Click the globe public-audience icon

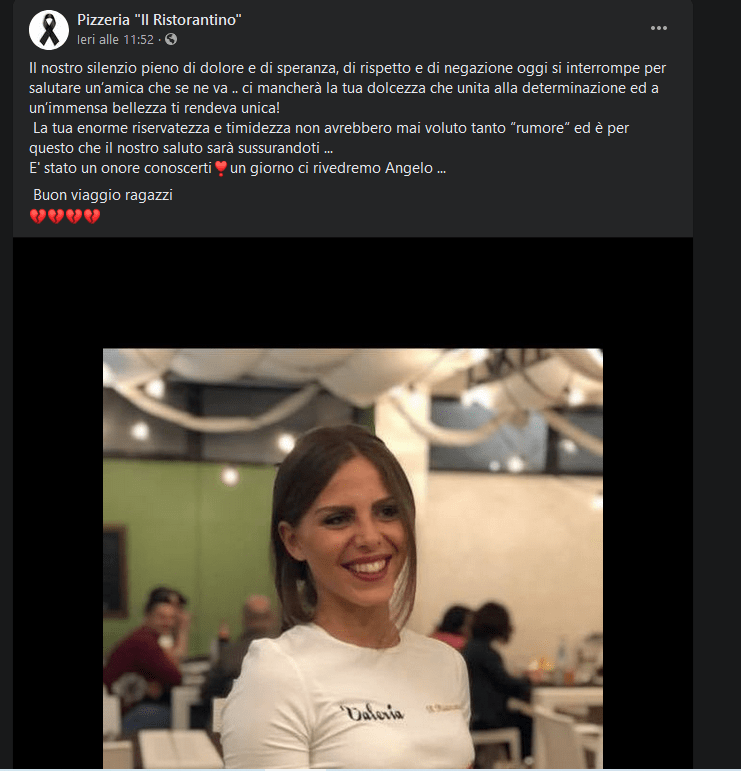(171, 39)
